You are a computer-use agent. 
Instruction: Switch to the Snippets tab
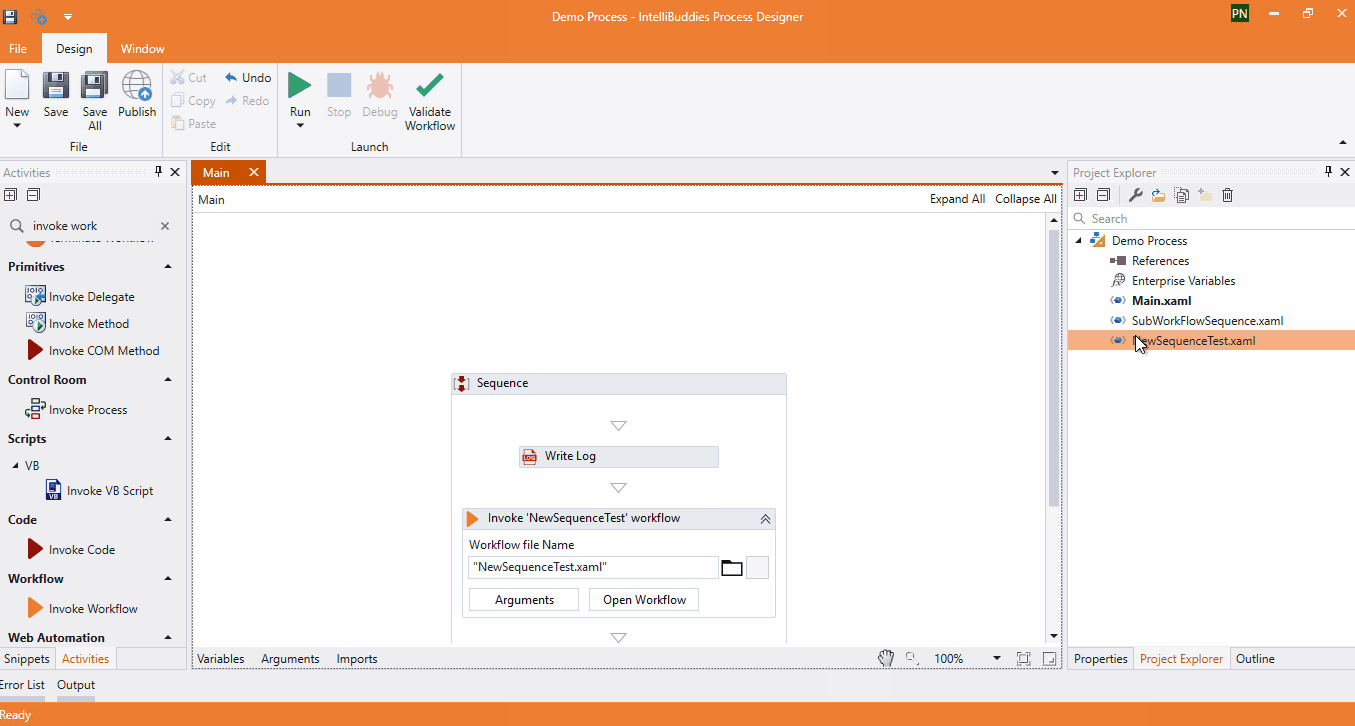tap(26, 658)
